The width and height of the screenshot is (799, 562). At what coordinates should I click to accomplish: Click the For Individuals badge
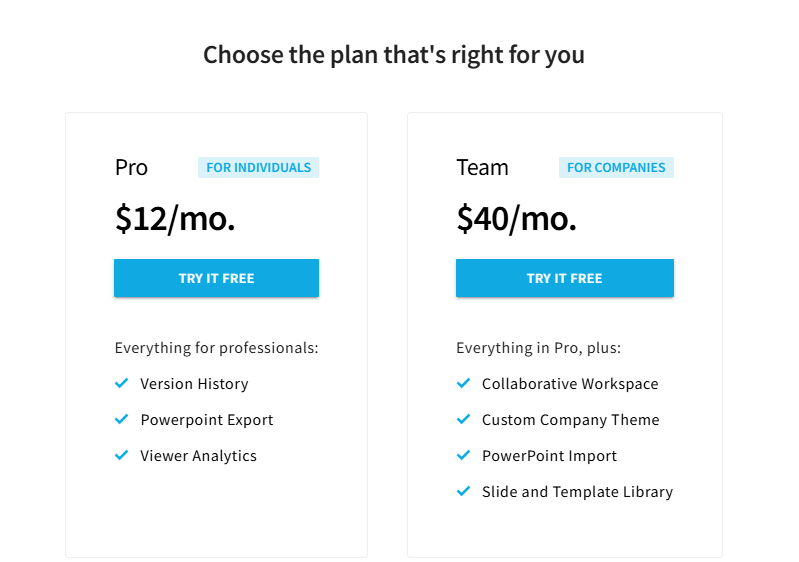pyautogui.click(x=258, y=168)
